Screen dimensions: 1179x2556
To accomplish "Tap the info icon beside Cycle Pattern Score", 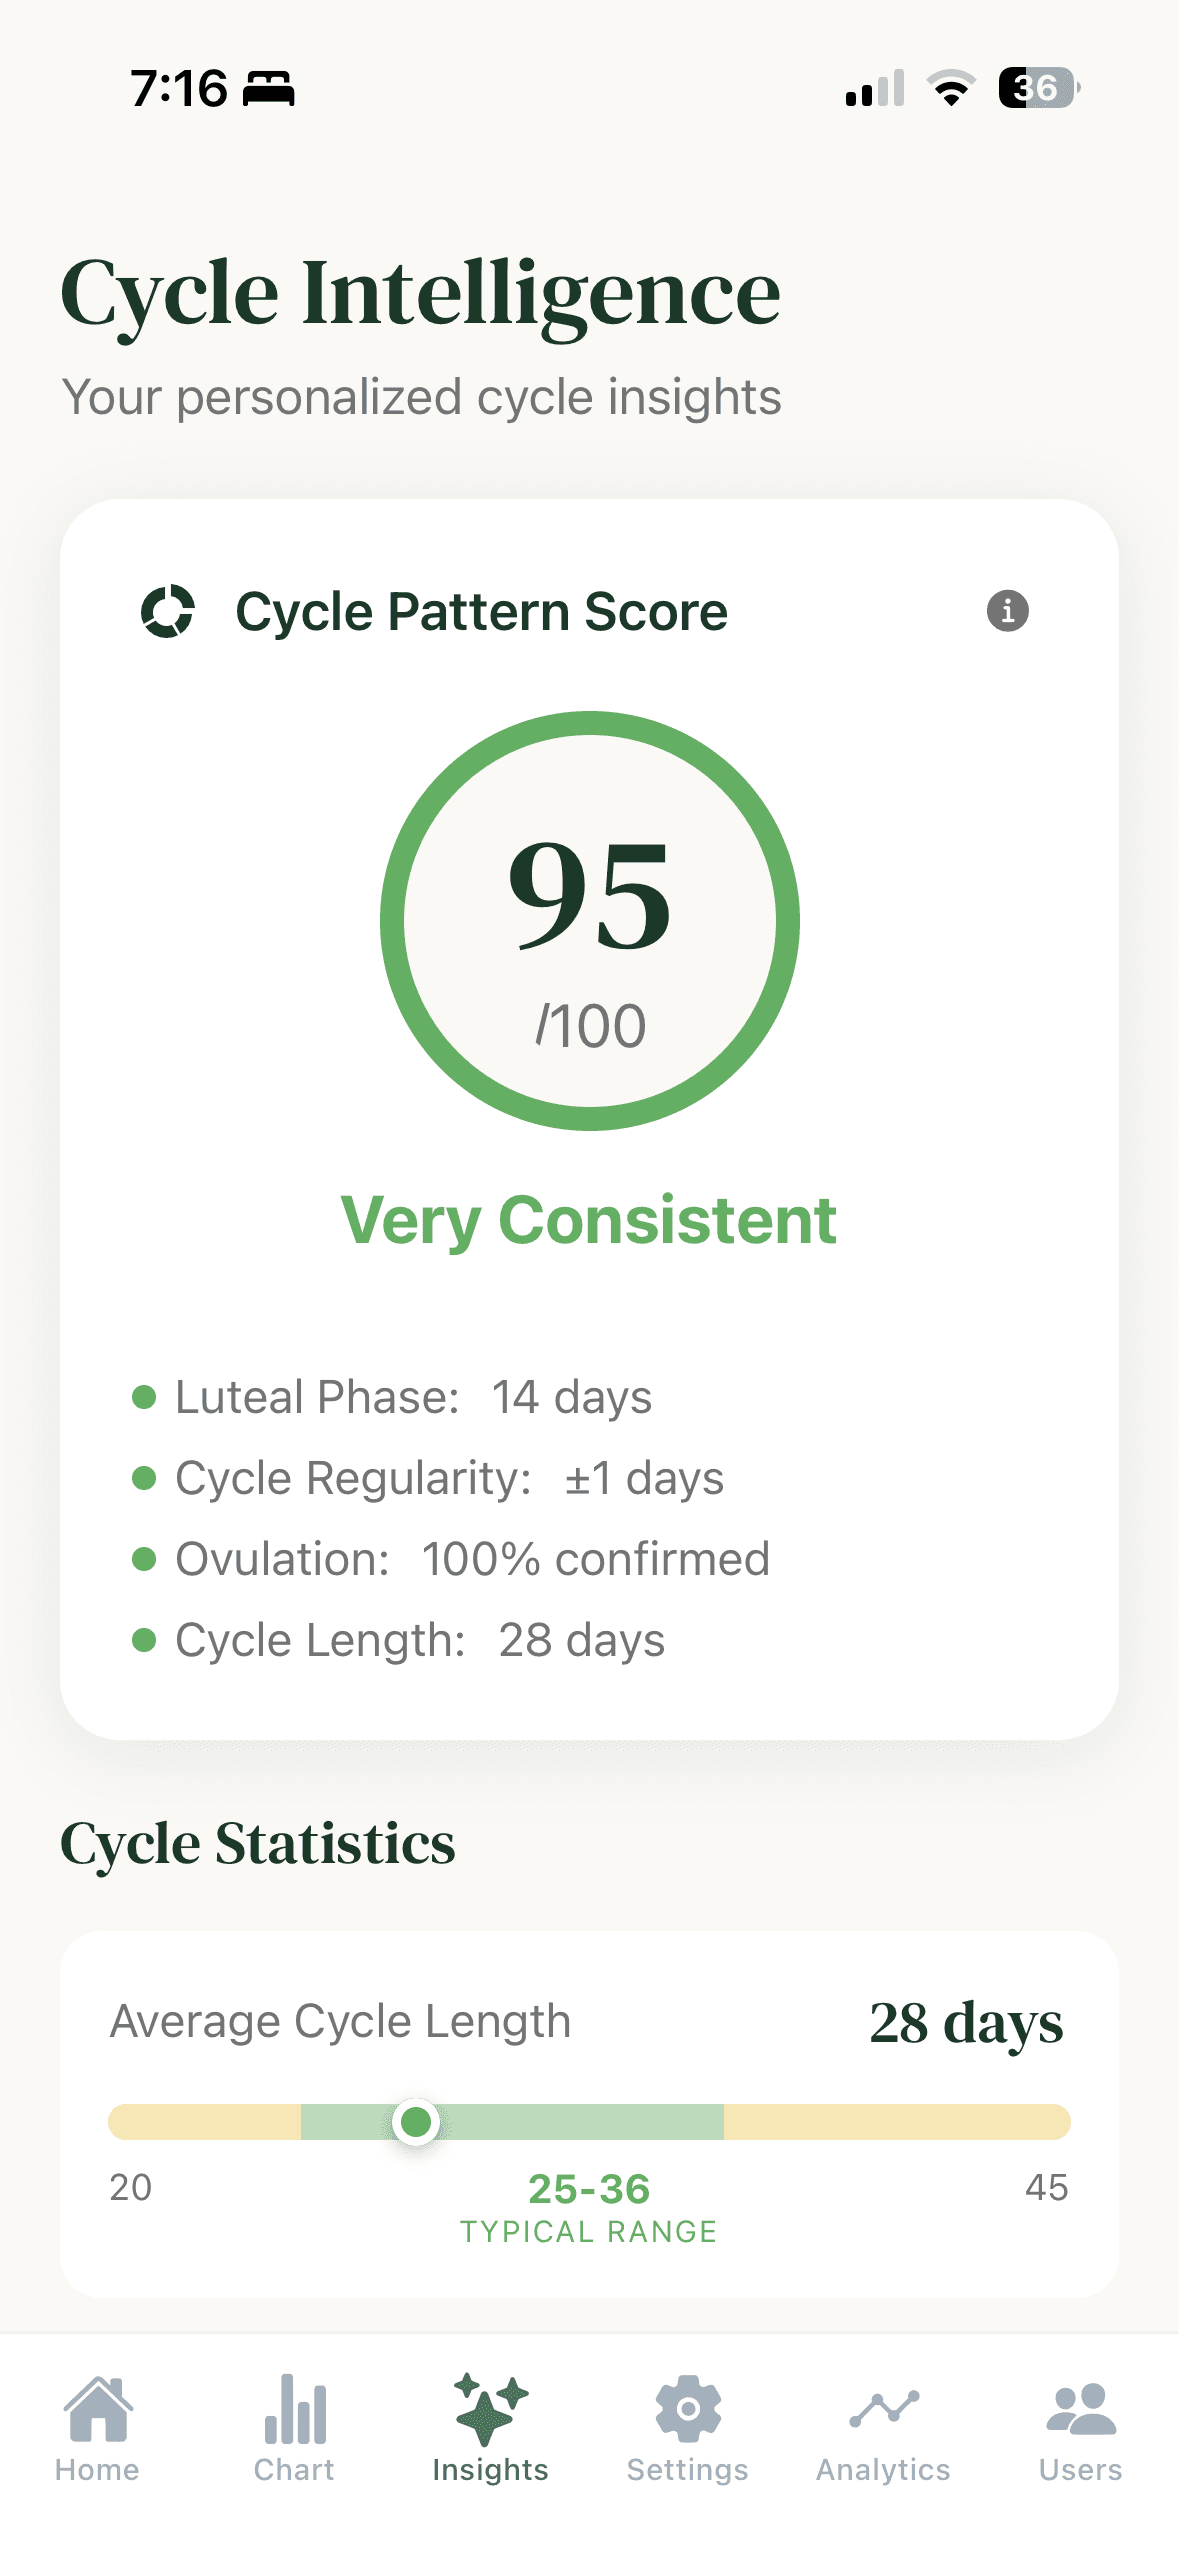I will pos(1008,611).
